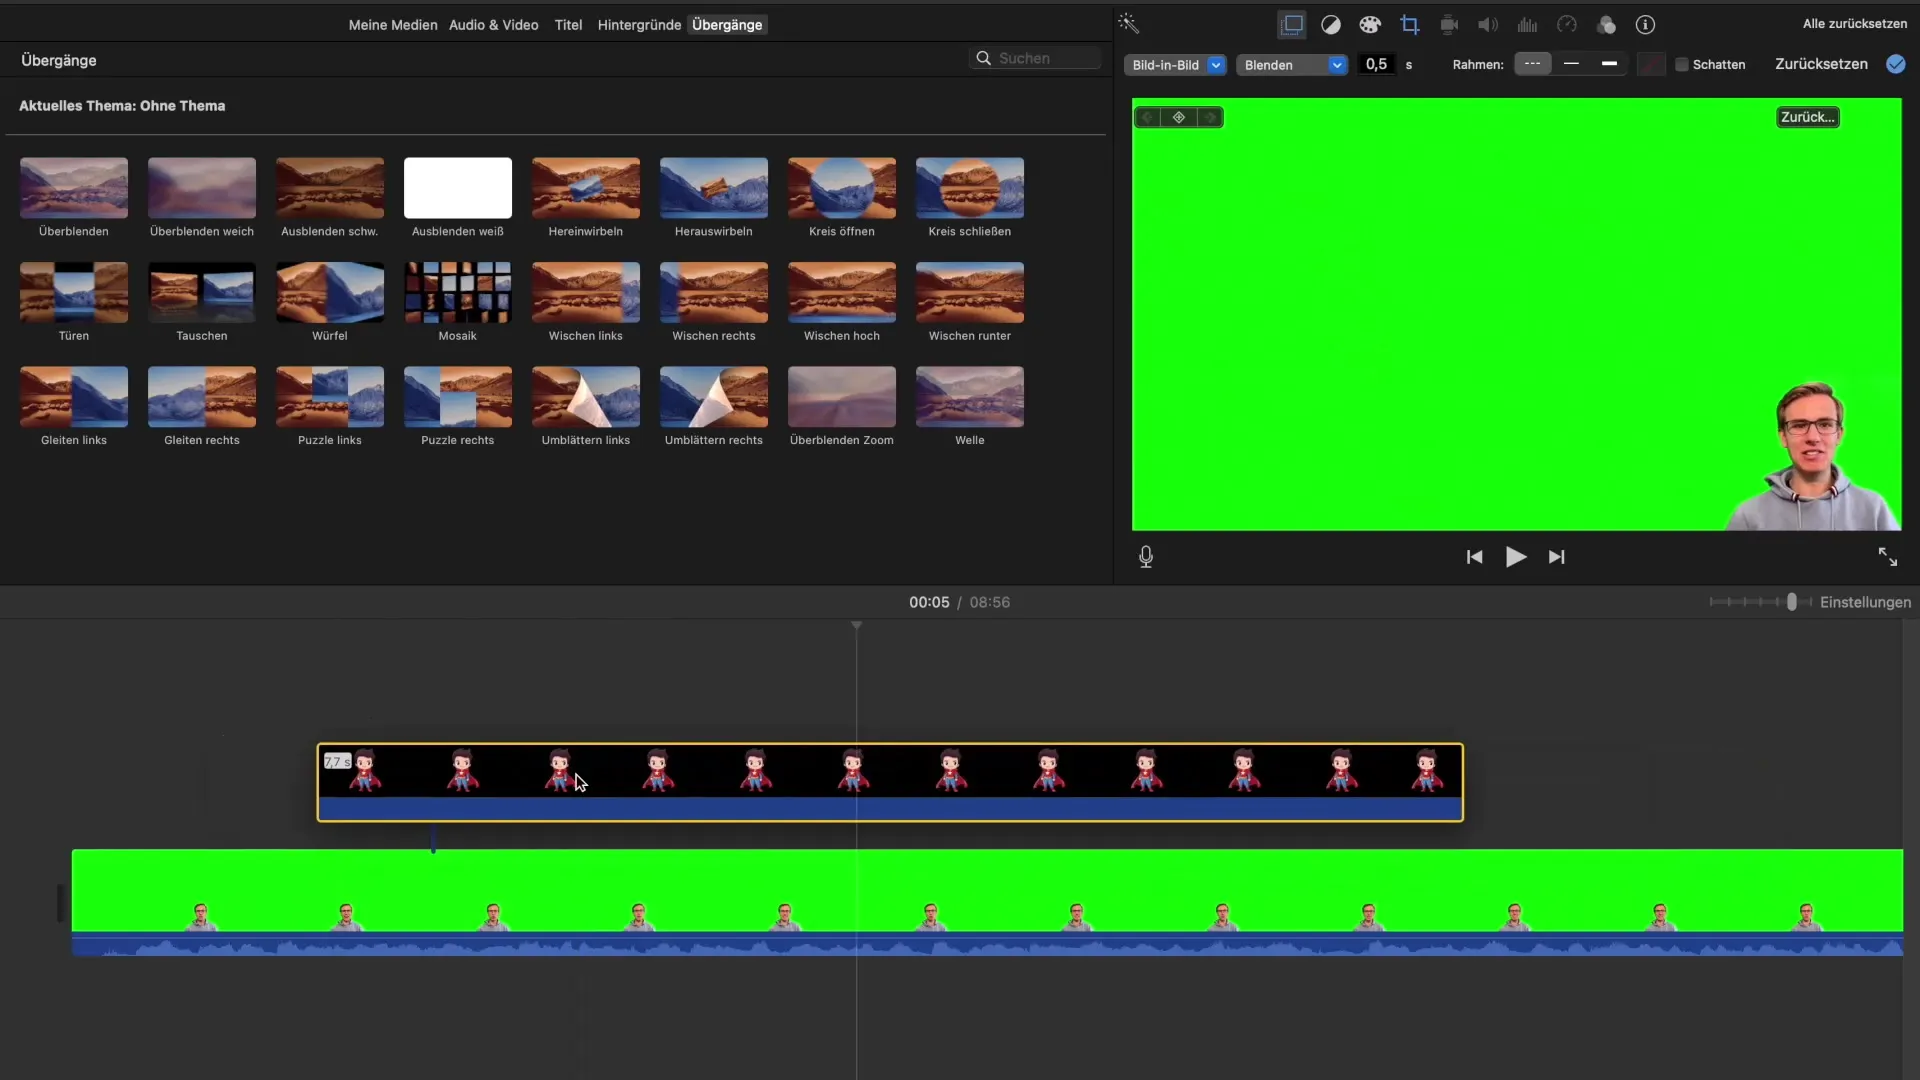This screenshot has width=1920, height=1080.
Task: Select the crop tool icon
Action: click(x=1410, y=25)
